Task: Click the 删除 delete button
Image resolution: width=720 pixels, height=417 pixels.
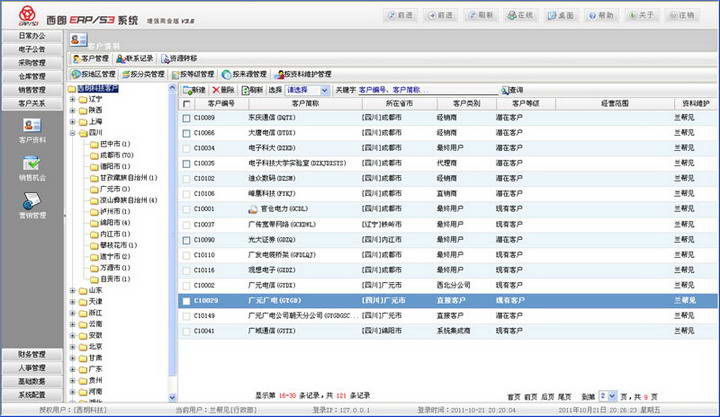Action: (223, 90)
